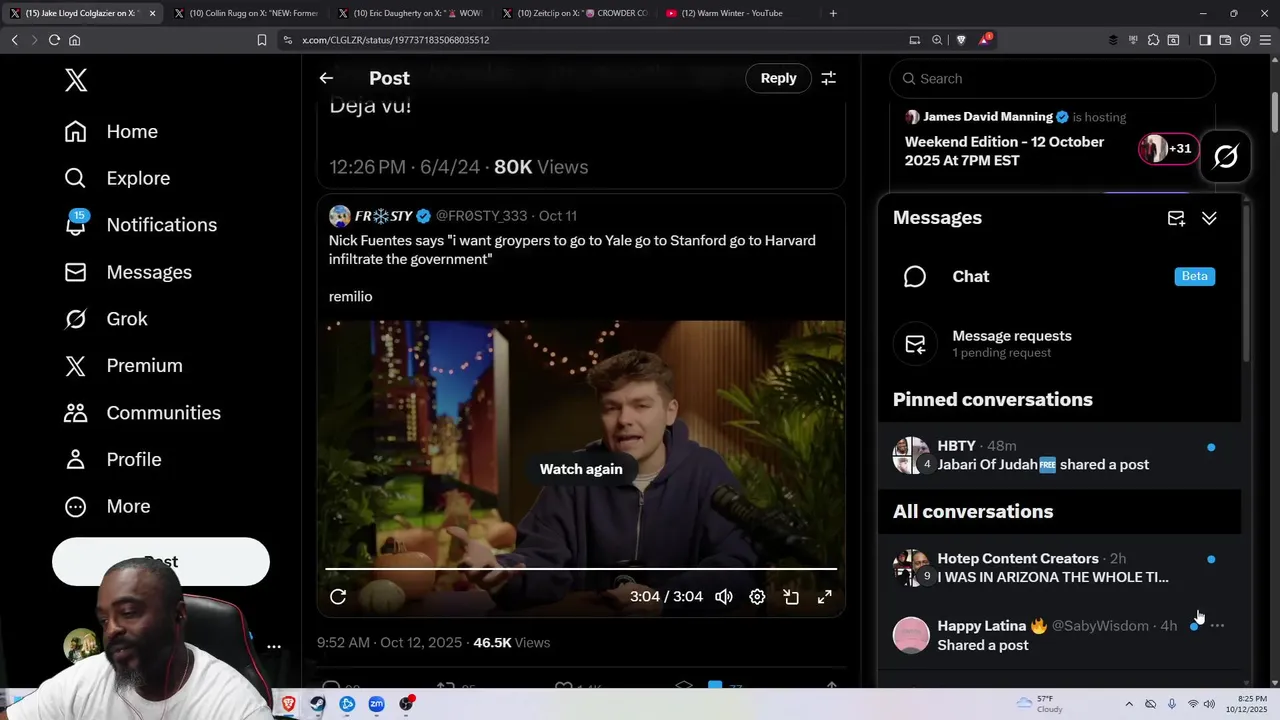Open video settings gear
Viewport: 1280px width, 720px height.
tap(757, 597)
